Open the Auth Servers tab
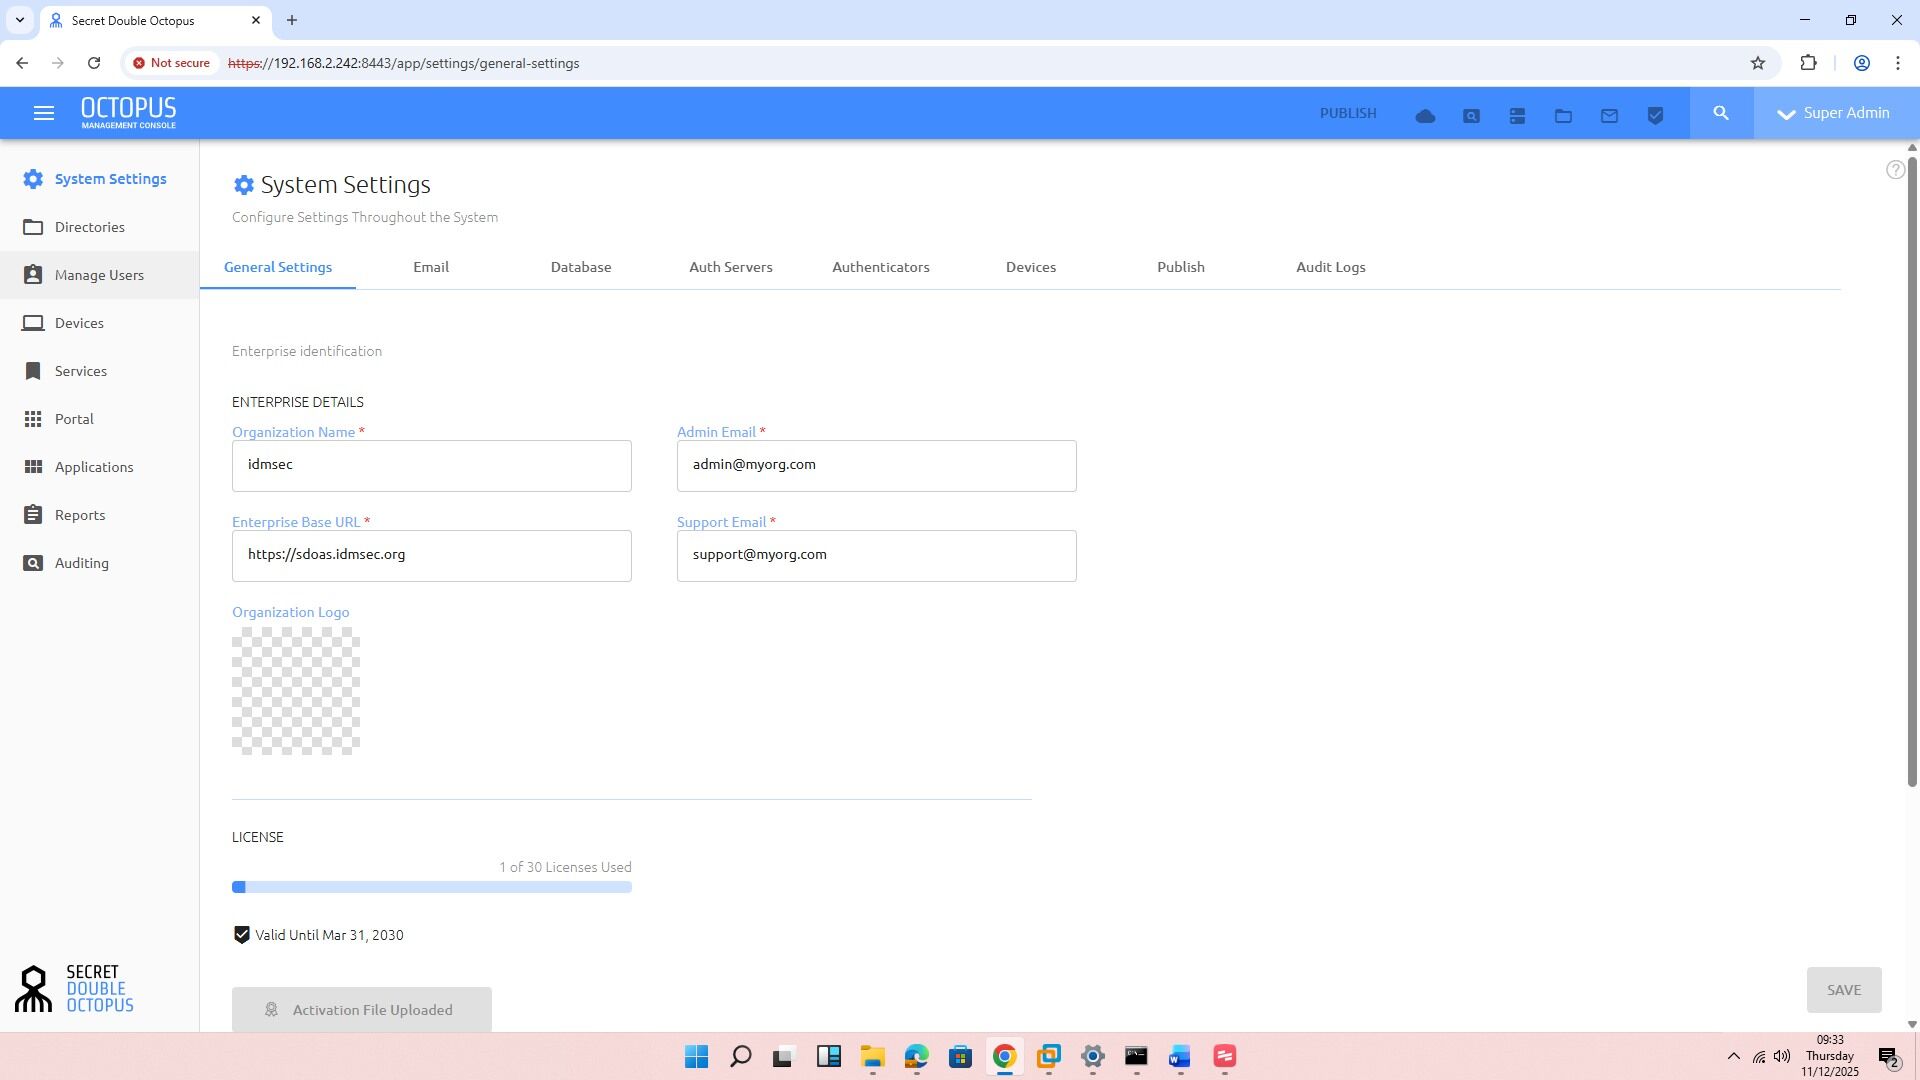1920x1080 pixels. 731,267
